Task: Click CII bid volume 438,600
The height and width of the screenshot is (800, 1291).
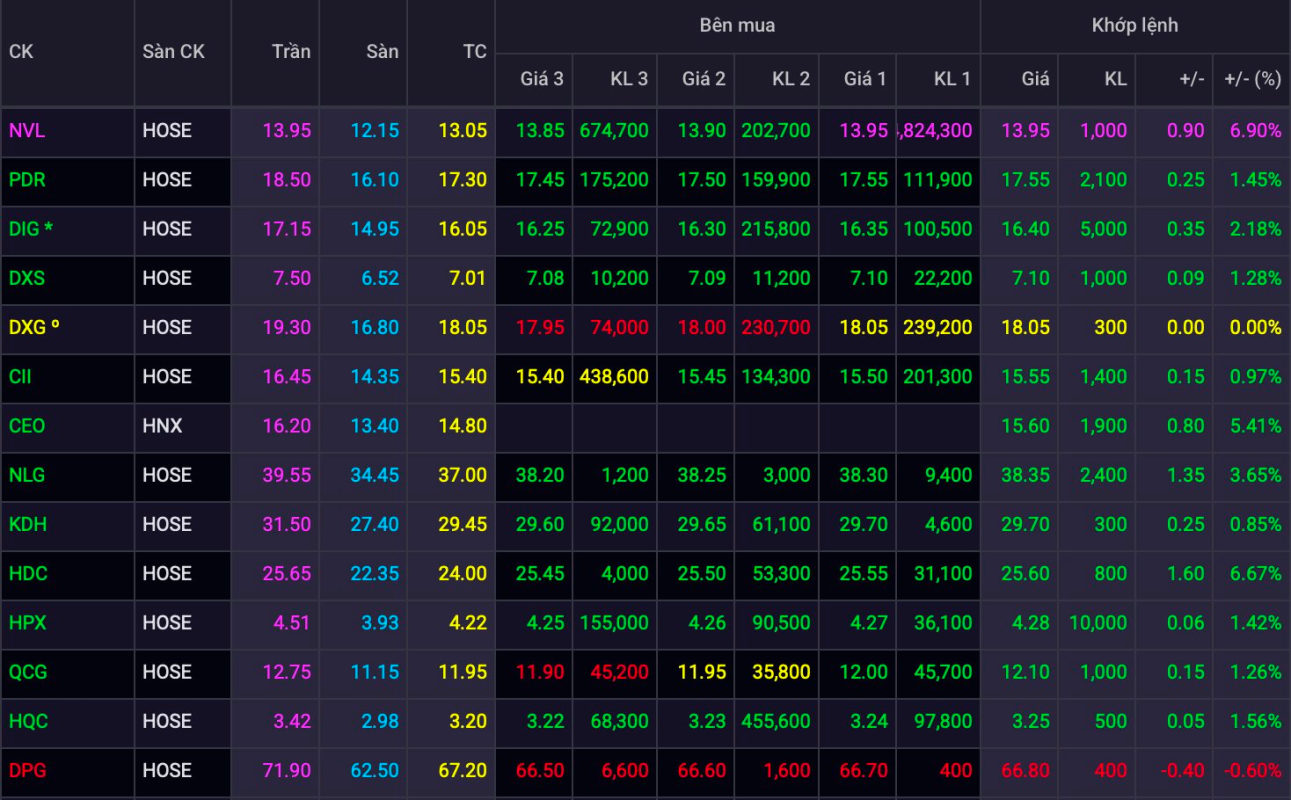Action: click(614, 376)
